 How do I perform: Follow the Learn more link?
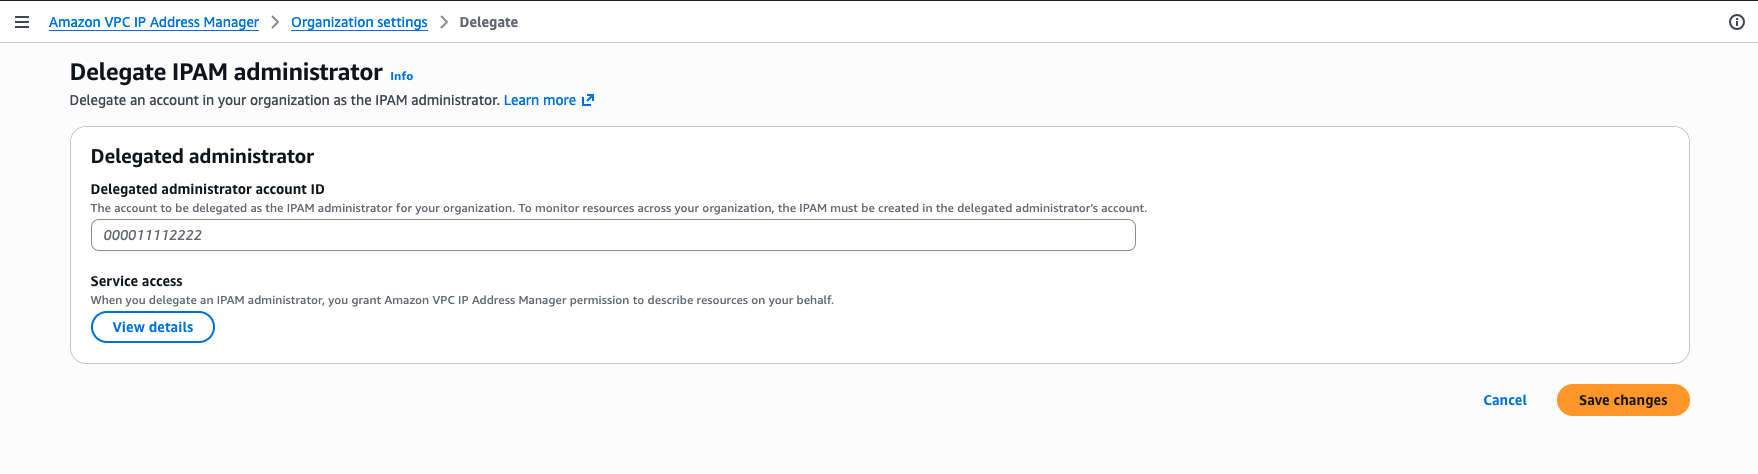coord(539,100)
